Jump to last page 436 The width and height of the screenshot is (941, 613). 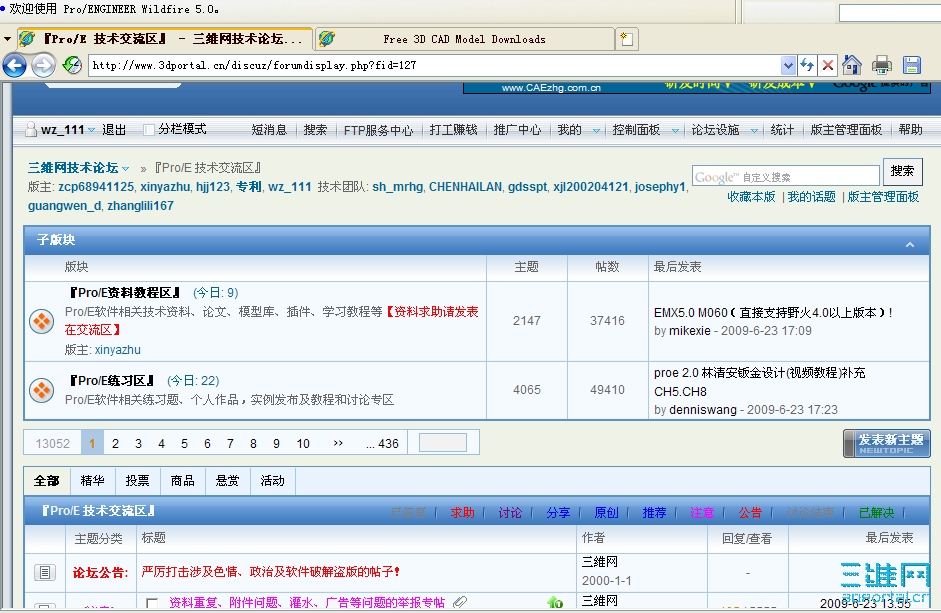(x=382, y=443)
